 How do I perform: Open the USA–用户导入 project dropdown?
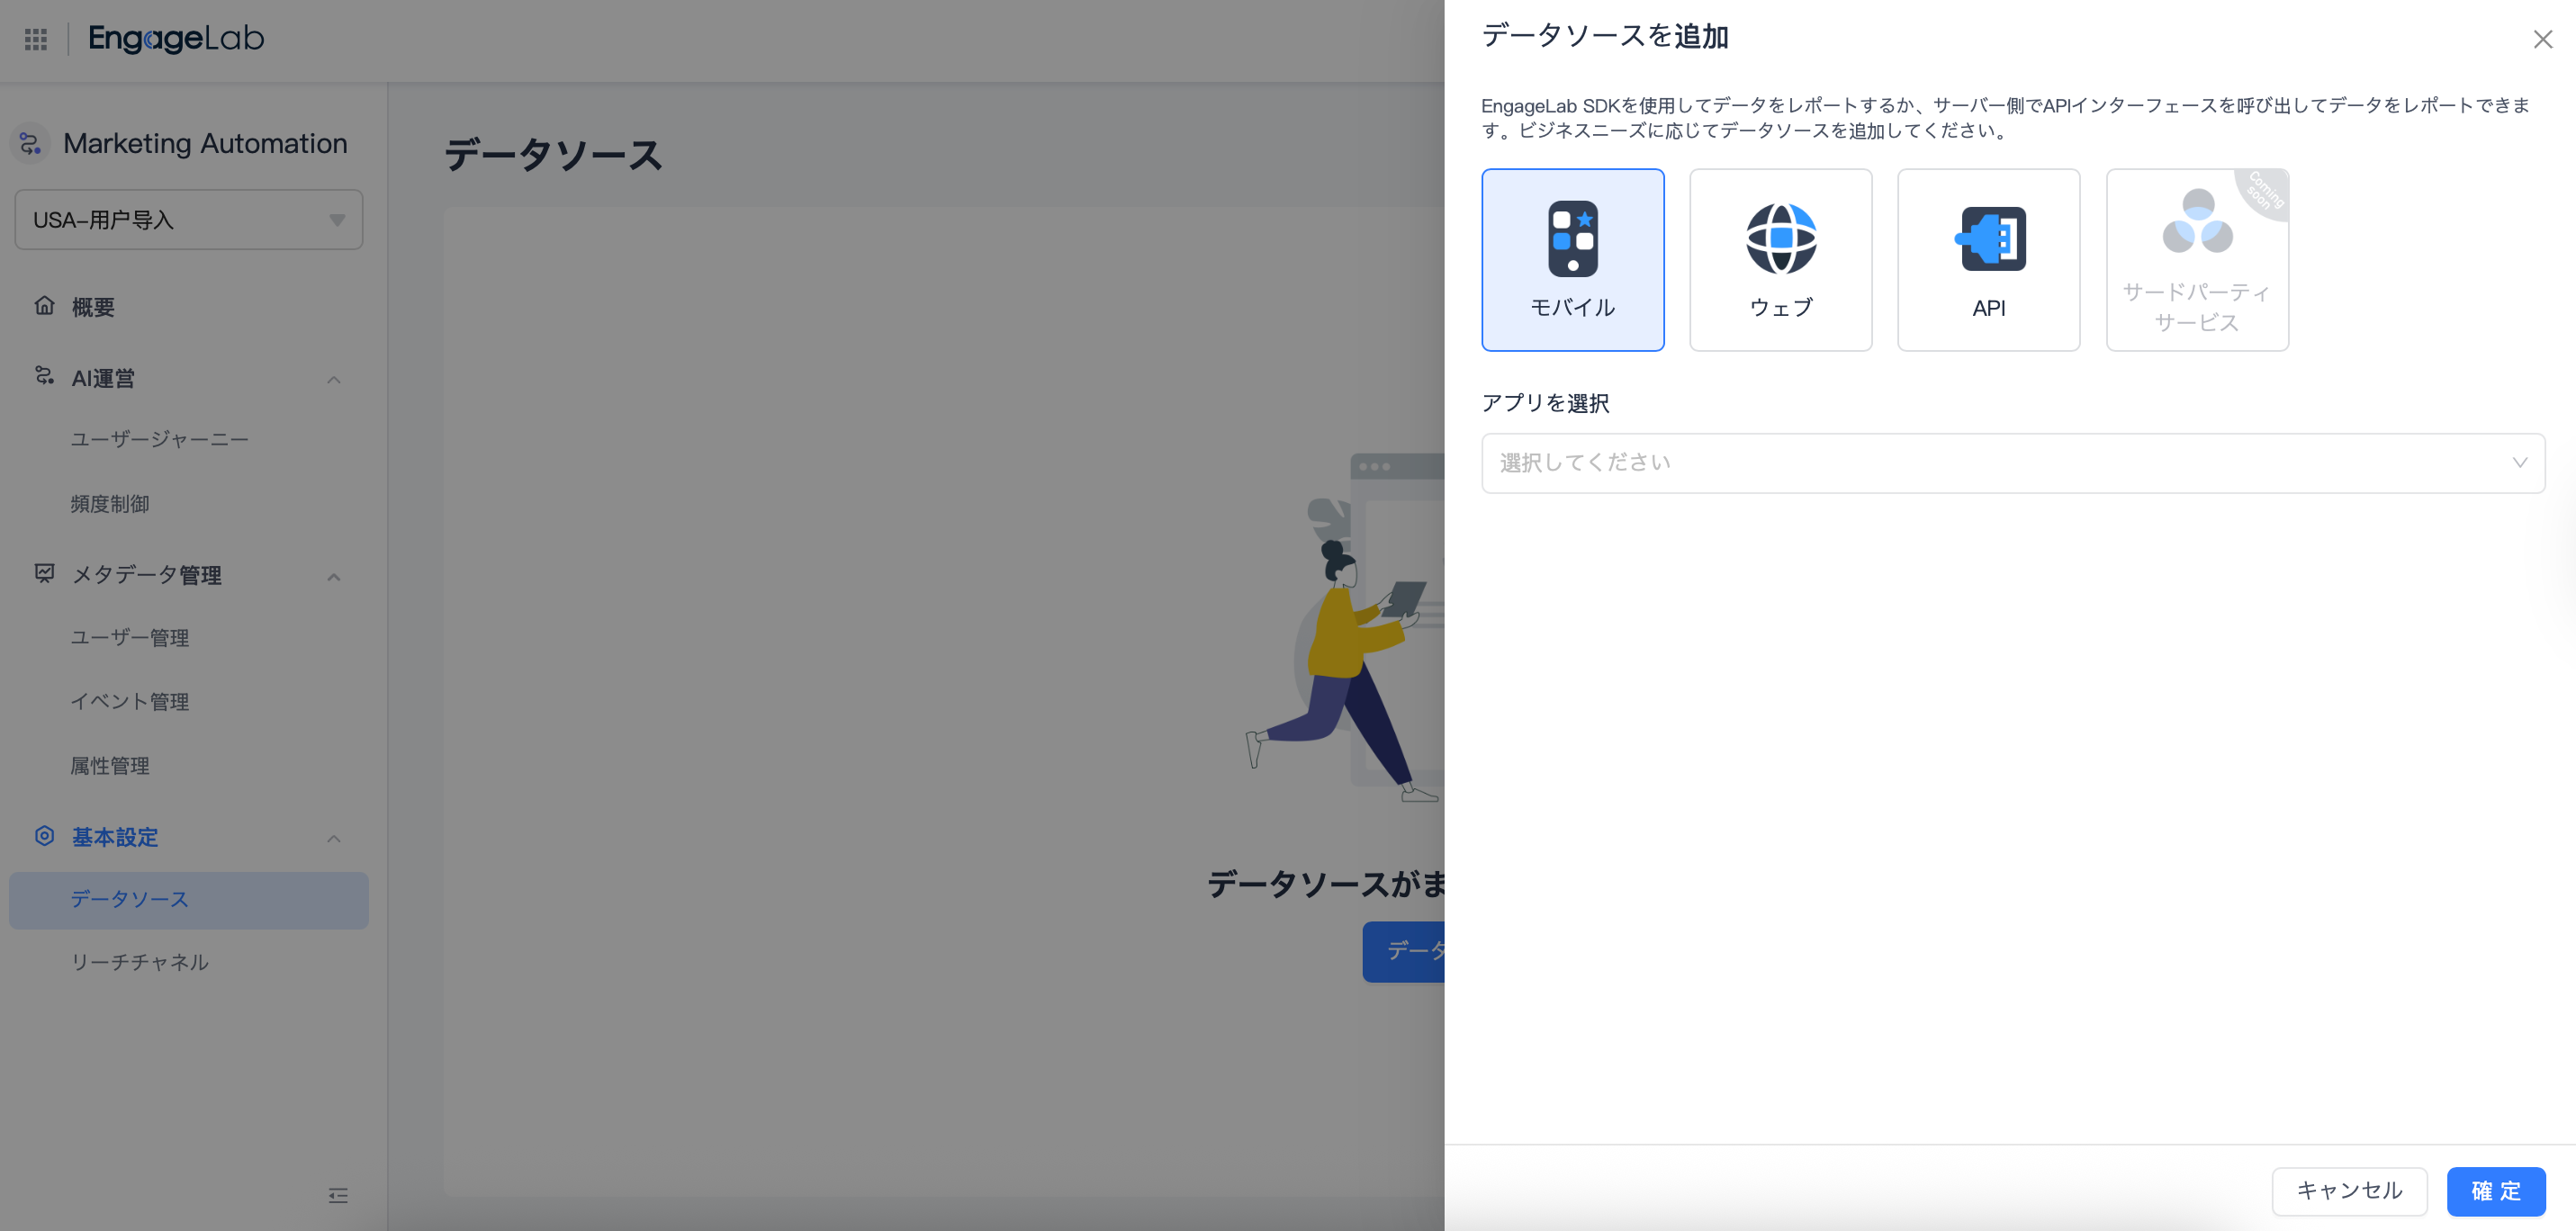tap(188, 219)
